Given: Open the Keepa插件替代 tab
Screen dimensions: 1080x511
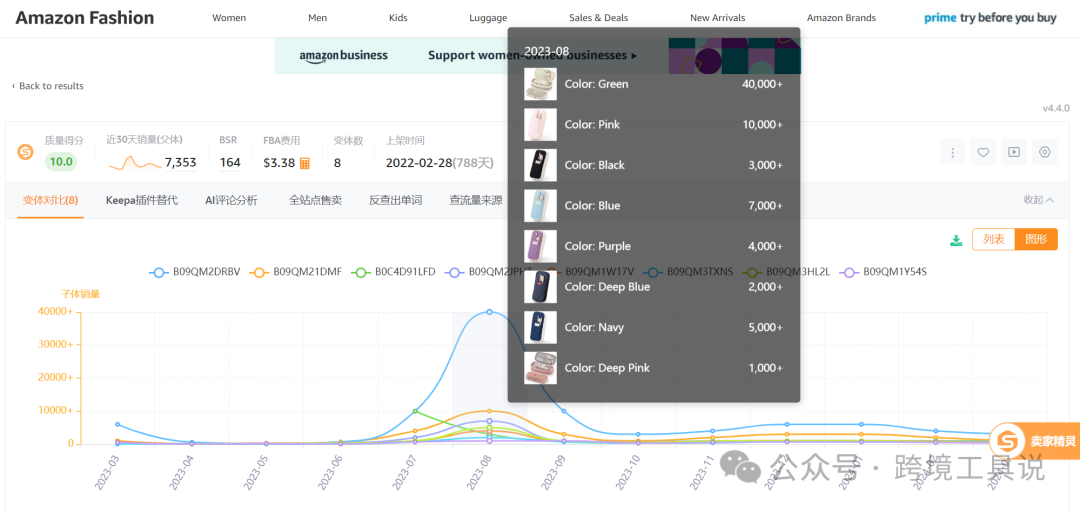Looking at the screenshot, I should (x=142, y=200).
